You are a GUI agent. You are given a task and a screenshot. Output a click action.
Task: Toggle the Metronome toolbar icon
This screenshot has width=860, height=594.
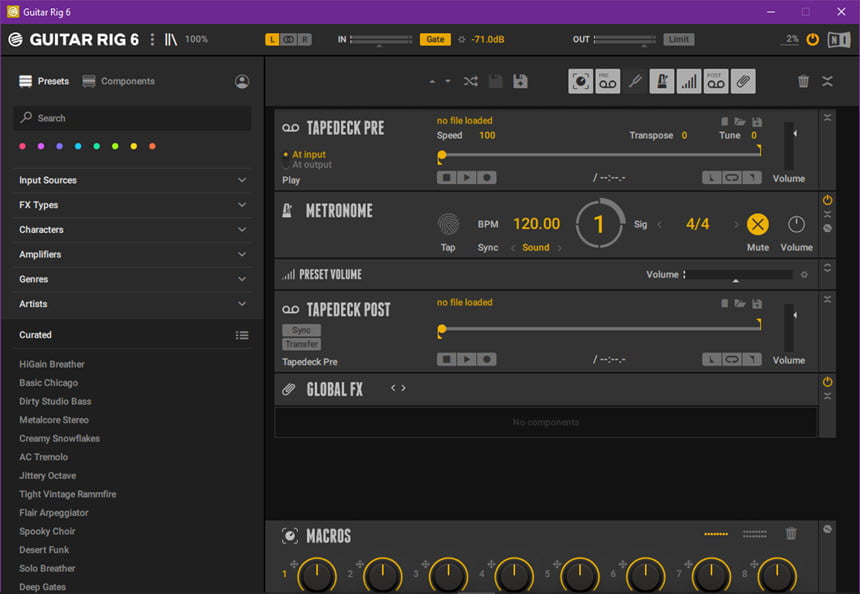pos(662,82)
